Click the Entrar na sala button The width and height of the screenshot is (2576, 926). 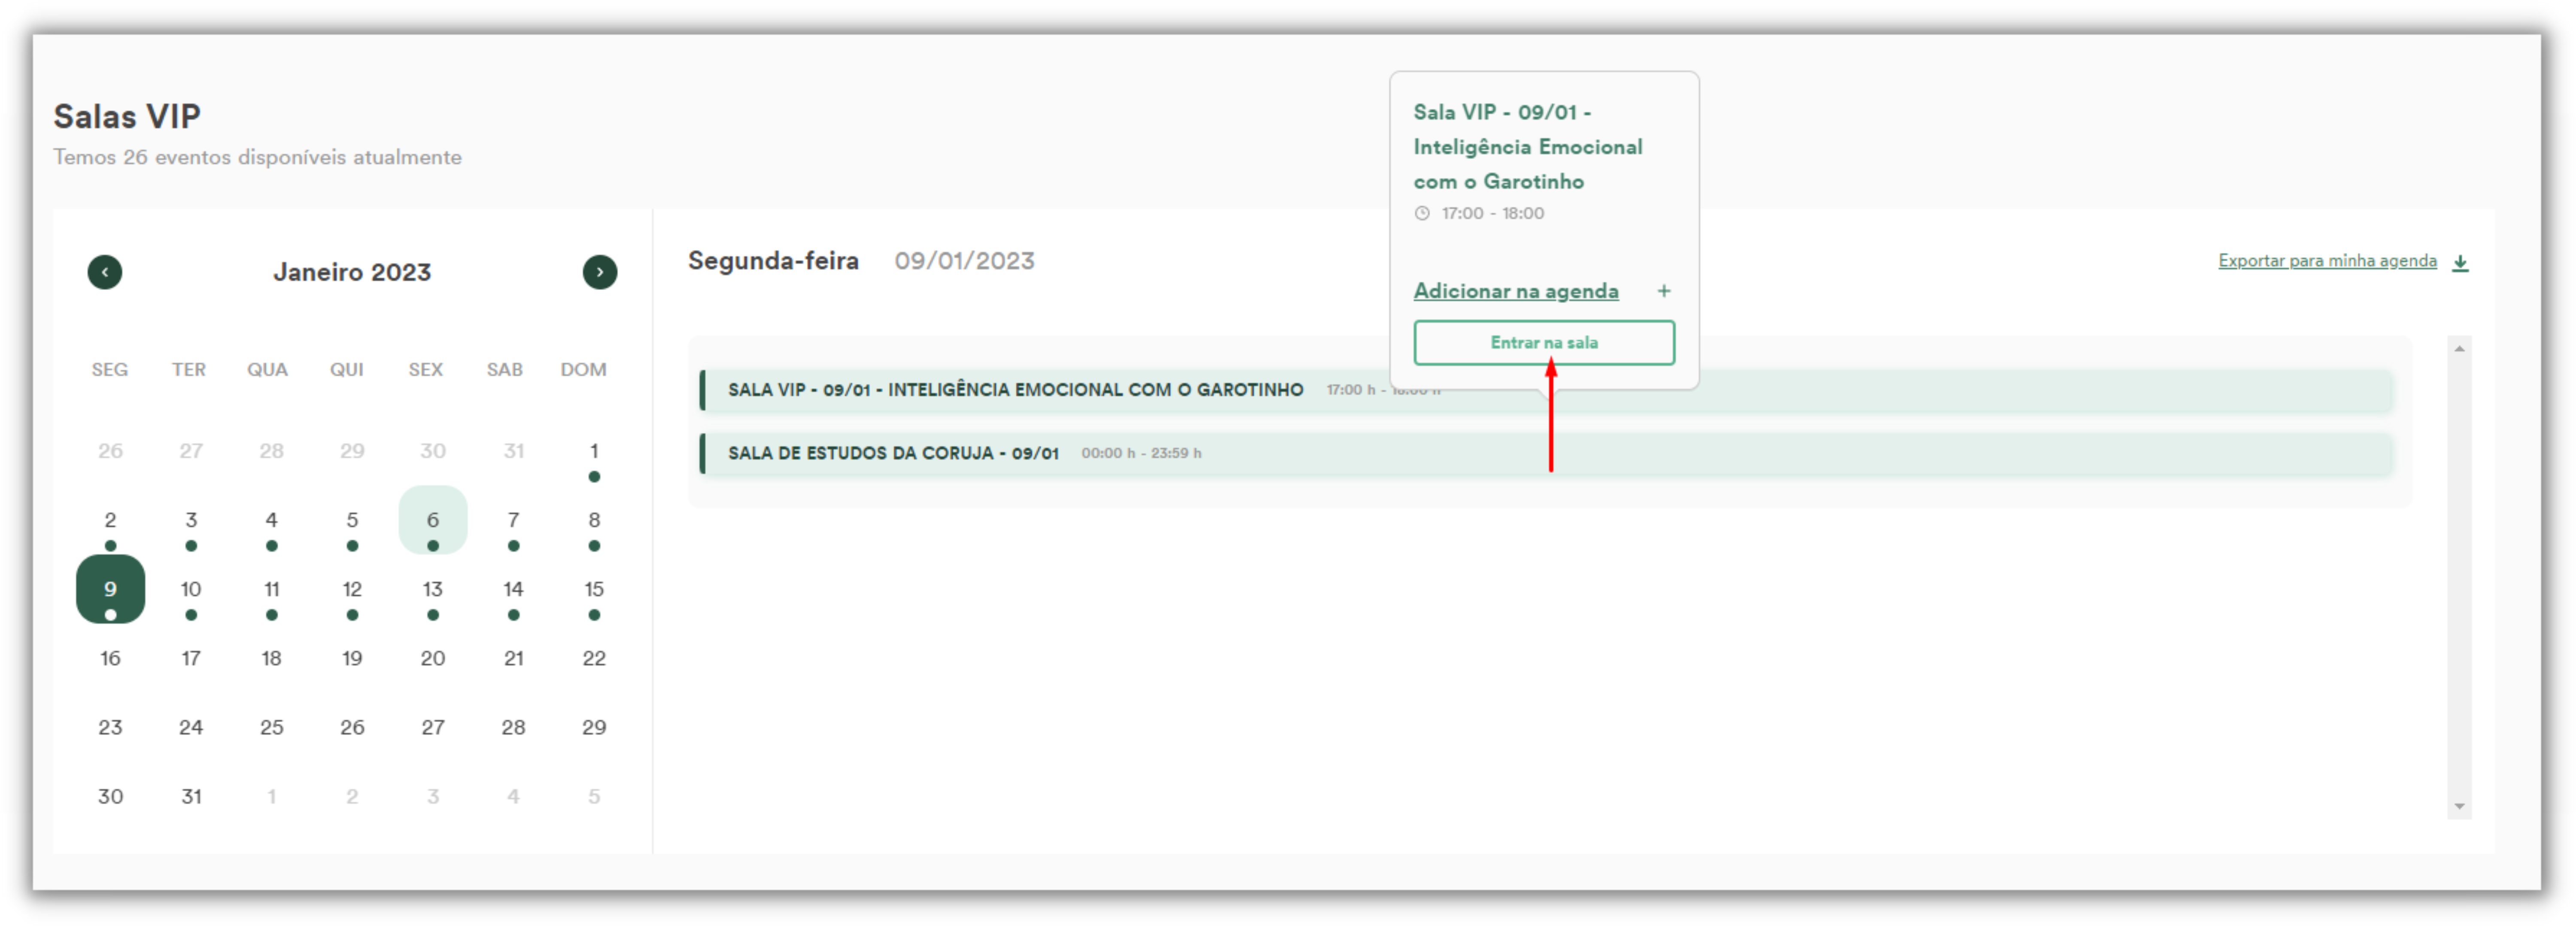click(x=1544, y=343)
